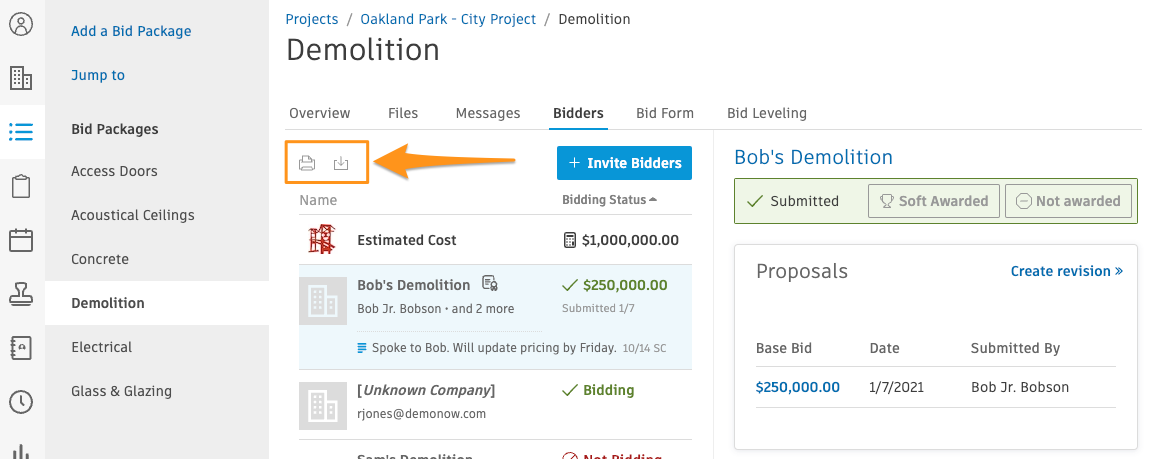1154x459 pixels.
Task: Open the user profile icon in sidebar
Action: tap(21, 24)
